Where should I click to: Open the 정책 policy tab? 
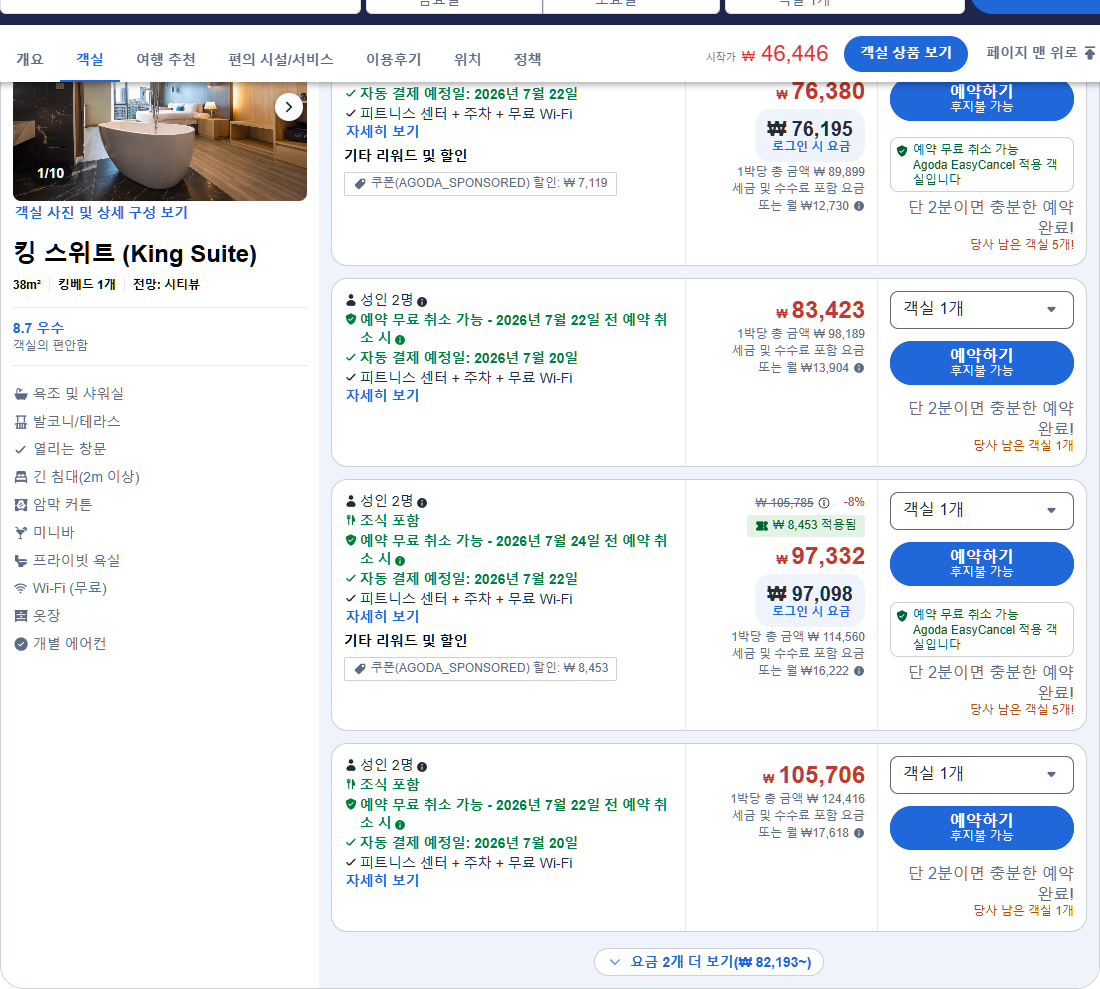pyautogui.click(x=528, y=60)
